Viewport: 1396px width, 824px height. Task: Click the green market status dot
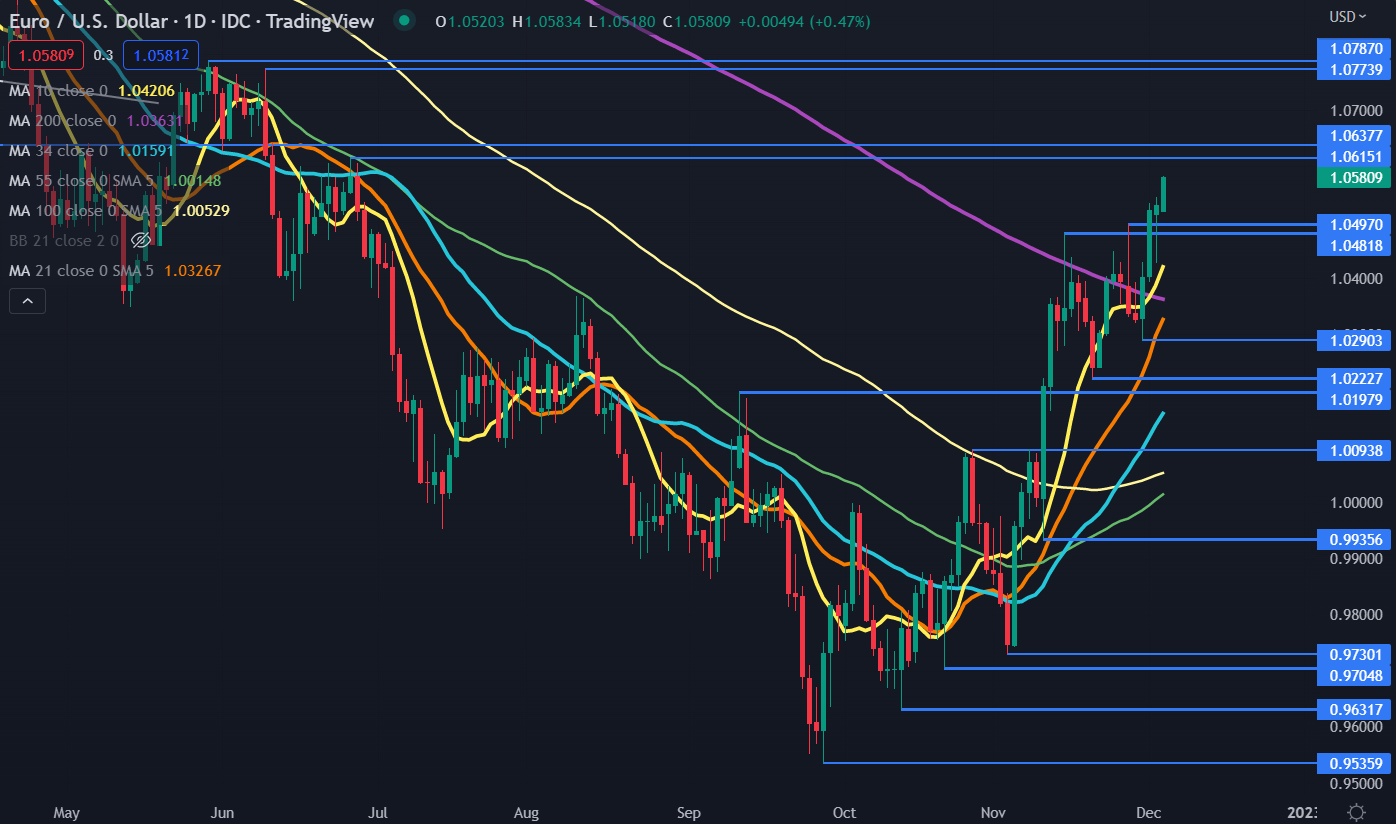coord(403,21)
